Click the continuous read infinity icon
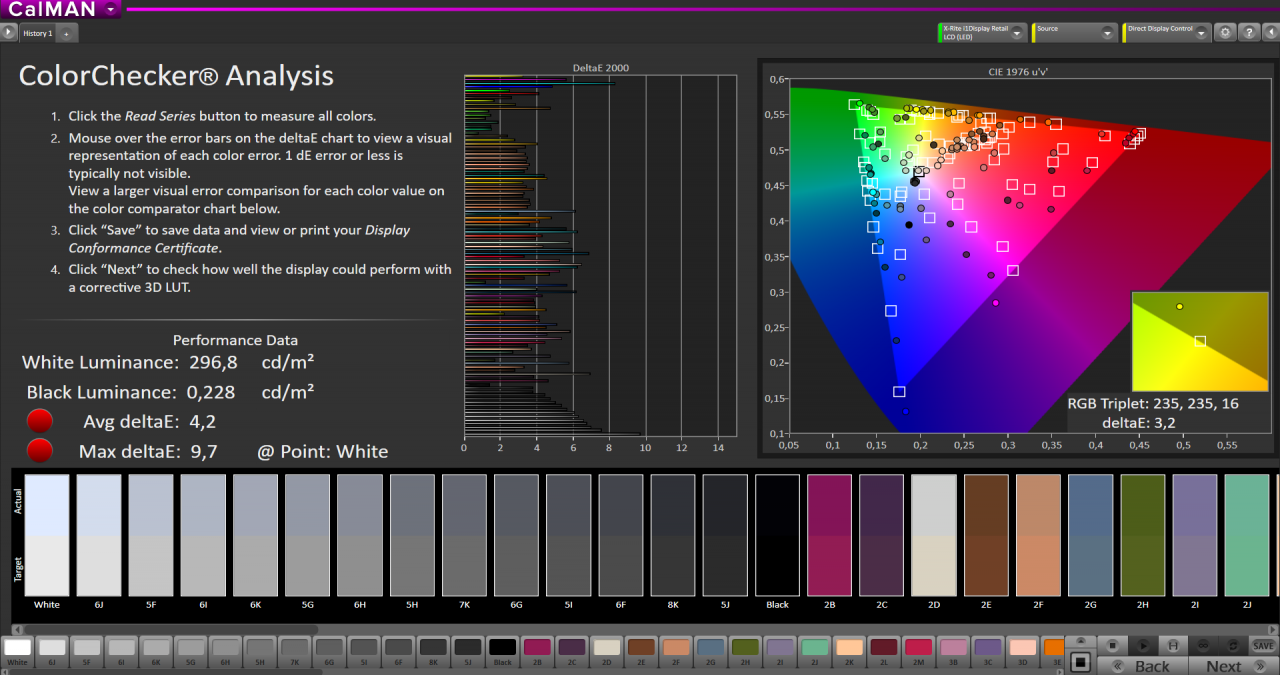 pyautogui.click(x=1203, y=645)
